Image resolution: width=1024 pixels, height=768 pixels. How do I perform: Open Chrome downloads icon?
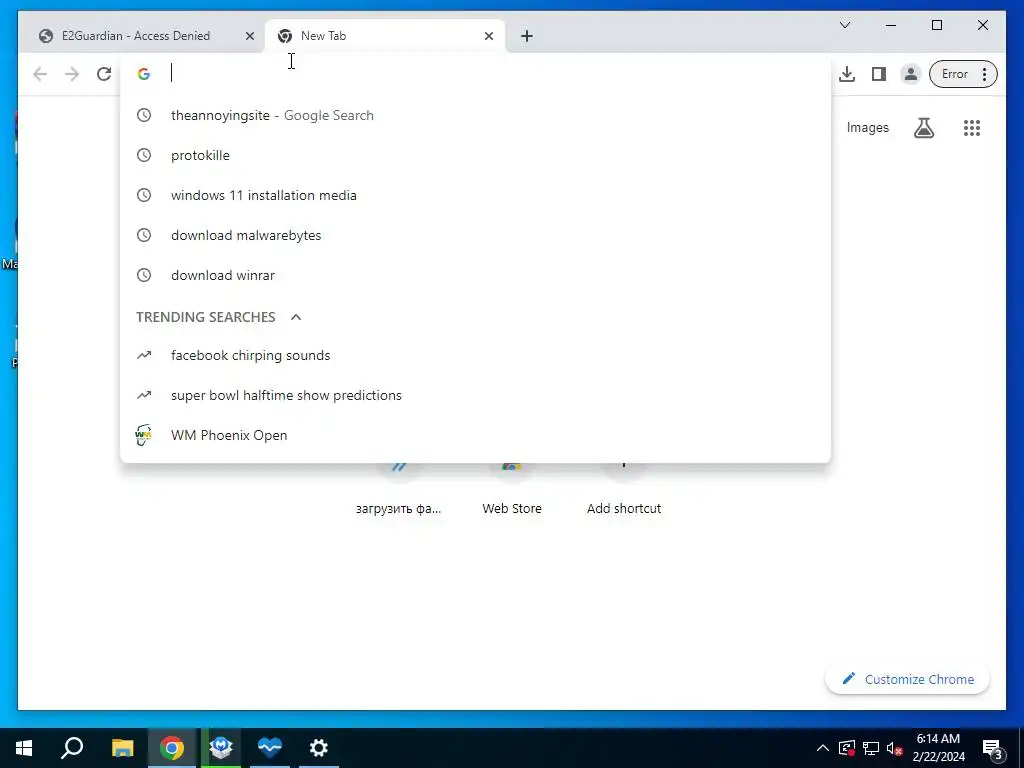847,74
